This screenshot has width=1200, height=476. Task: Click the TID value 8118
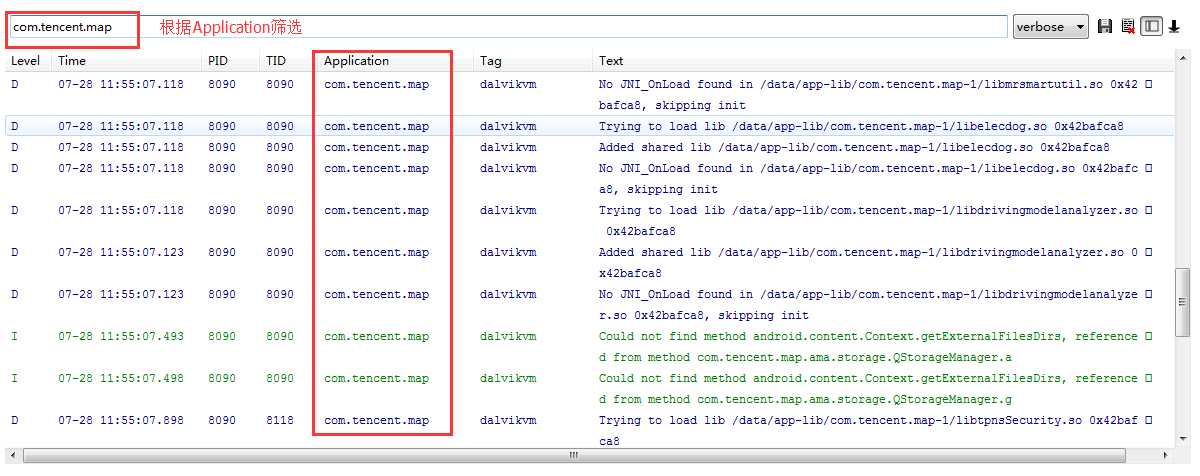280,421
